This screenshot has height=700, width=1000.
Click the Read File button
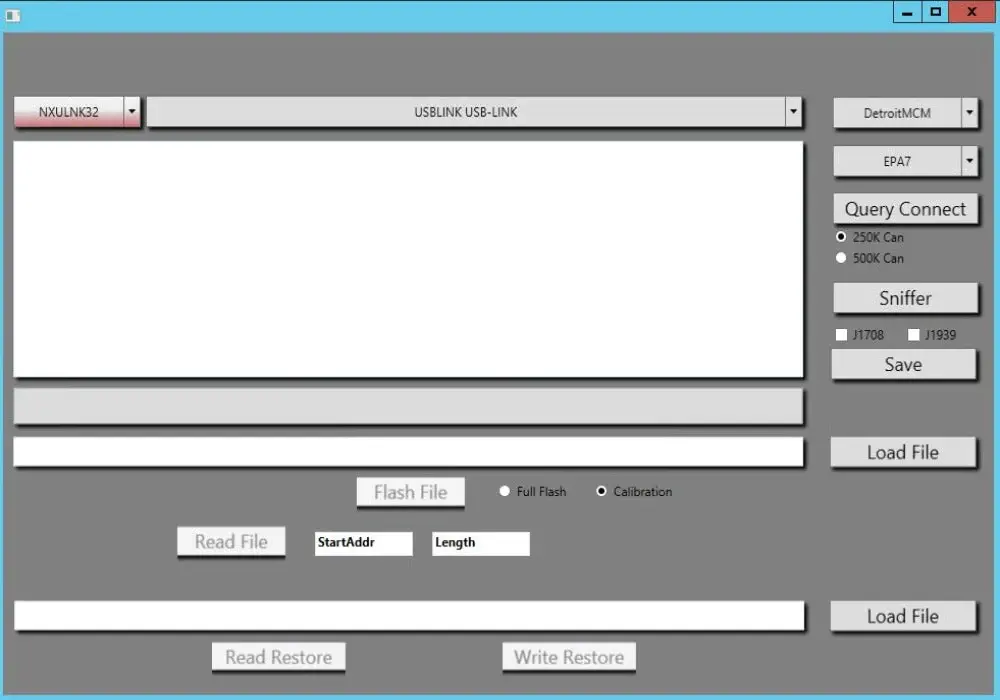point(232,541)
